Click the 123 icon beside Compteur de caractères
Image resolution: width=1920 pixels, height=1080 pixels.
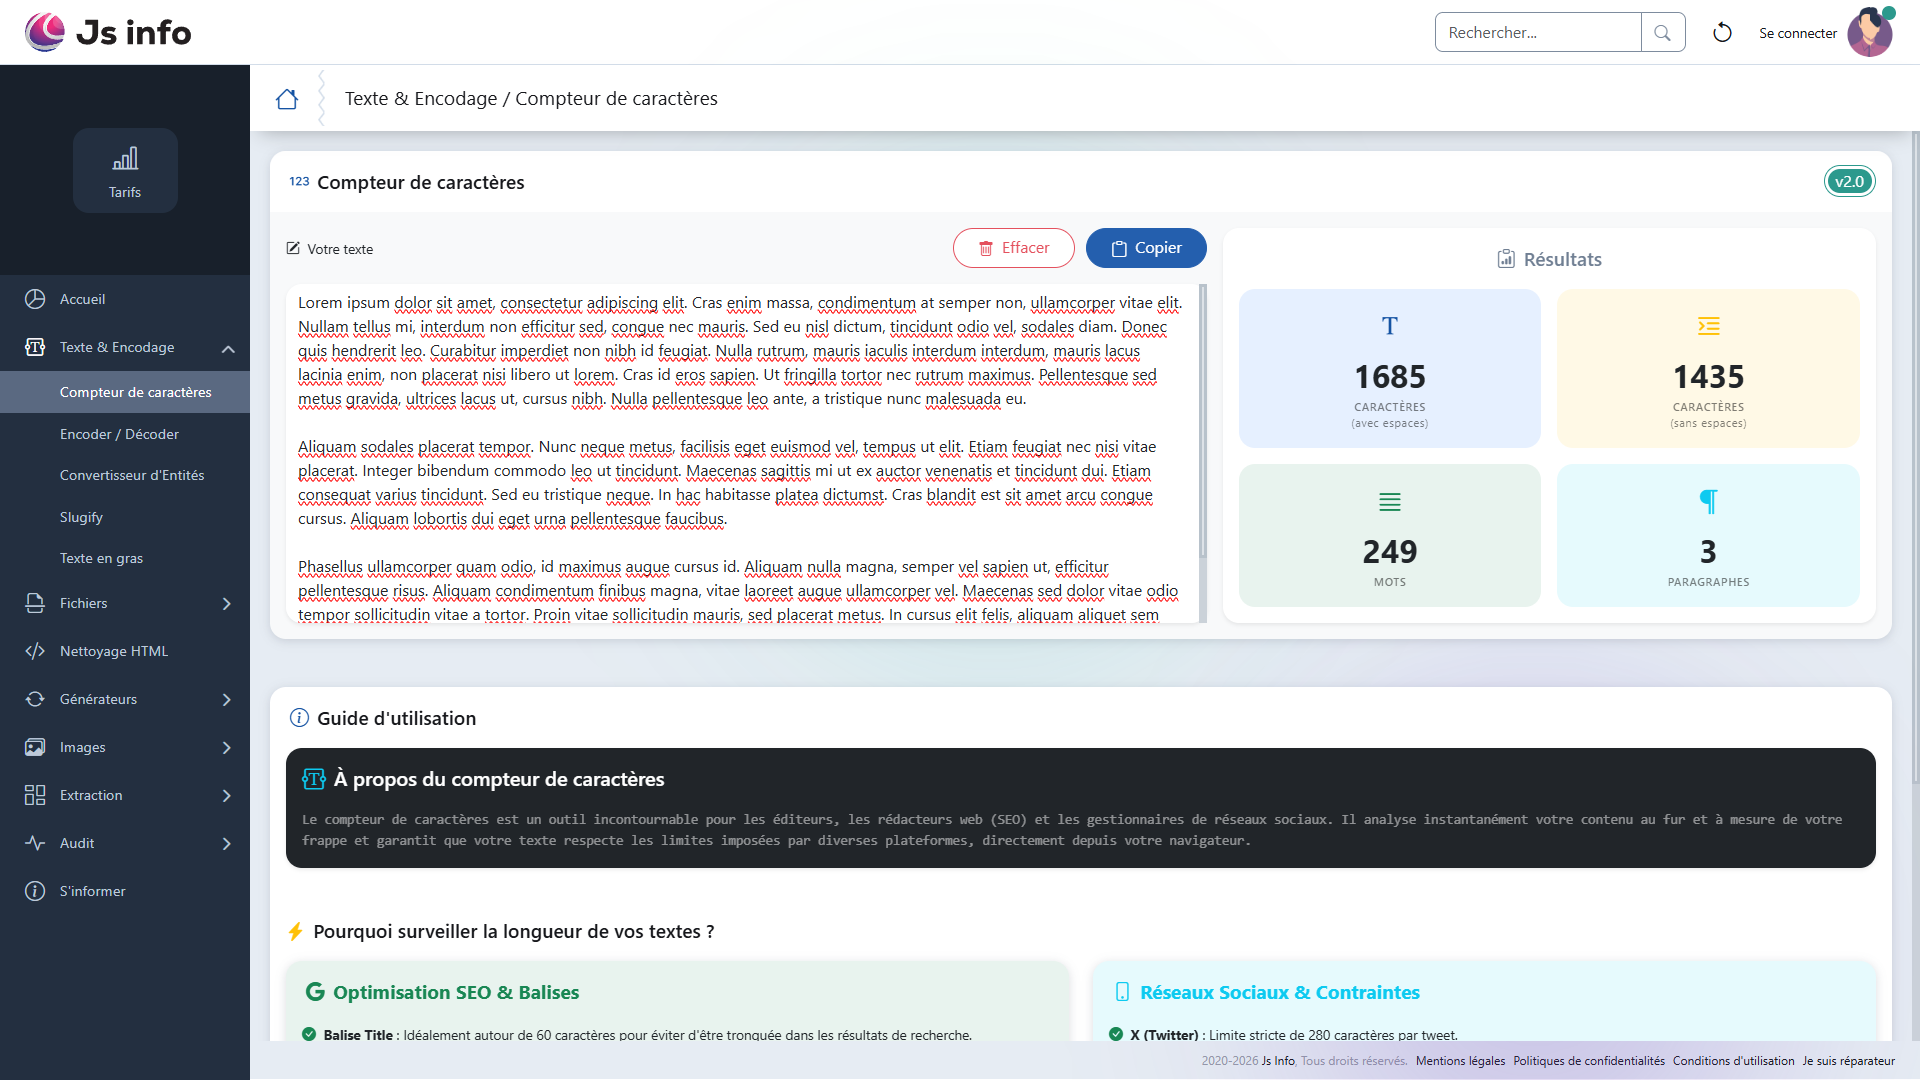[299, 182]
